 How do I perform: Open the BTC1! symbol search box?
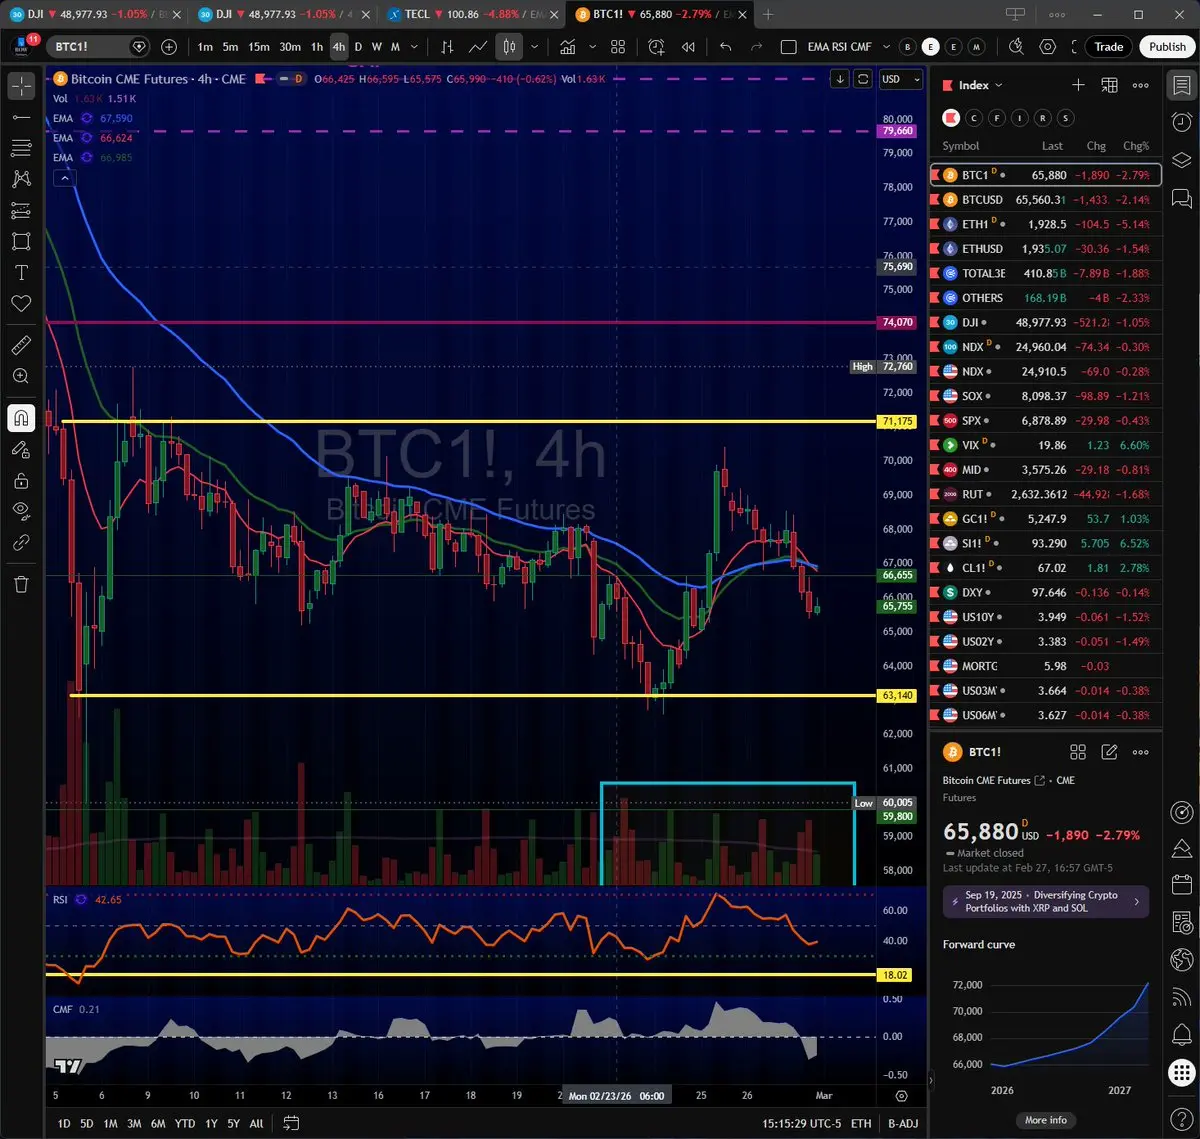click(98, 47)
